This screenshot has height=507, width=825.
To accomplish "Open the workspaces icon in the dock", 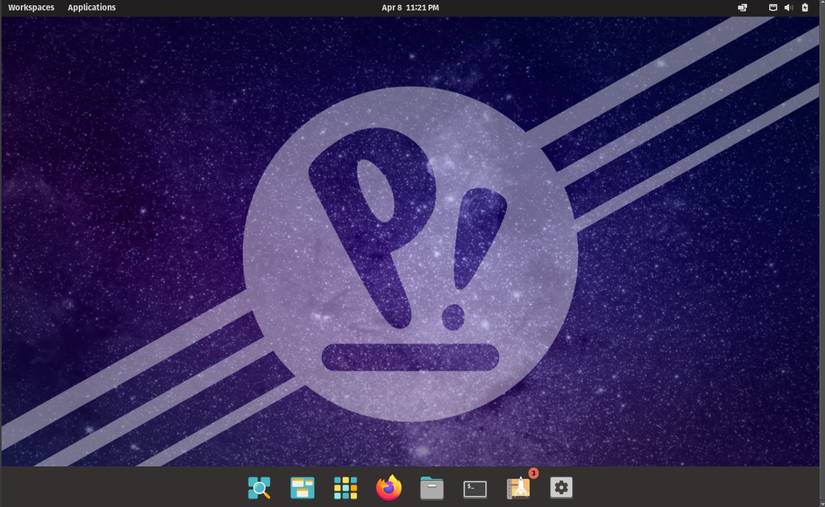I will pyautogui.click(x=303, y=488).
